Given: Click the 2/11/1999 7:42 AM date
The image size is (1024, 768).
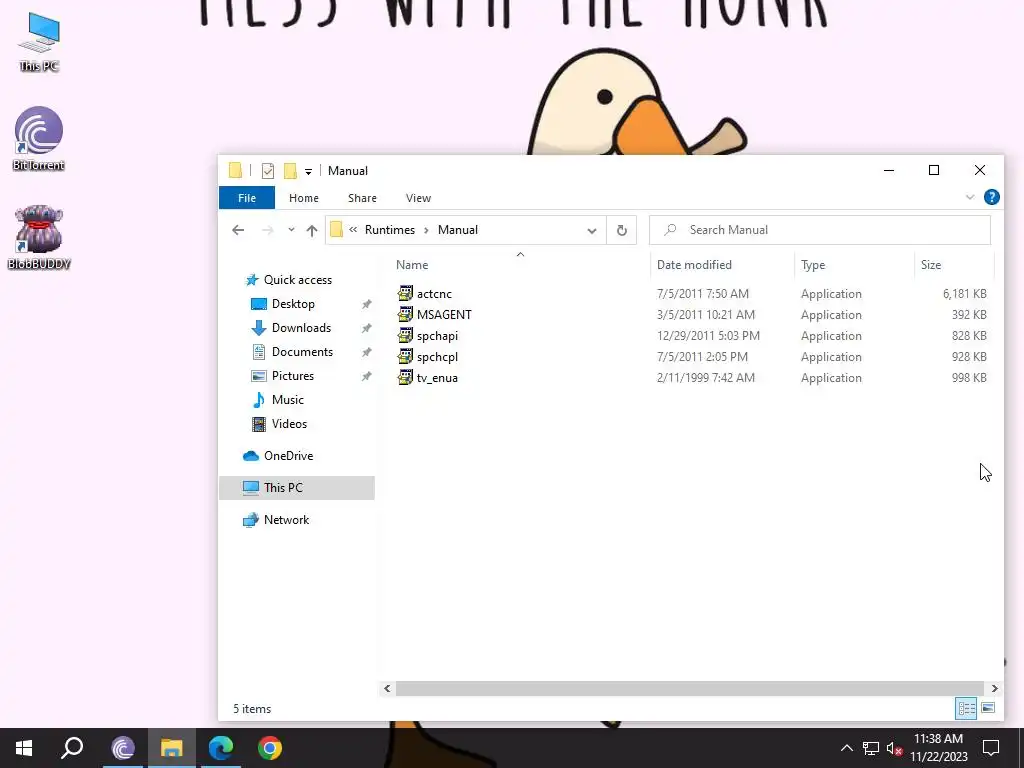Looking at the screenshot, I should pos(705,377).
